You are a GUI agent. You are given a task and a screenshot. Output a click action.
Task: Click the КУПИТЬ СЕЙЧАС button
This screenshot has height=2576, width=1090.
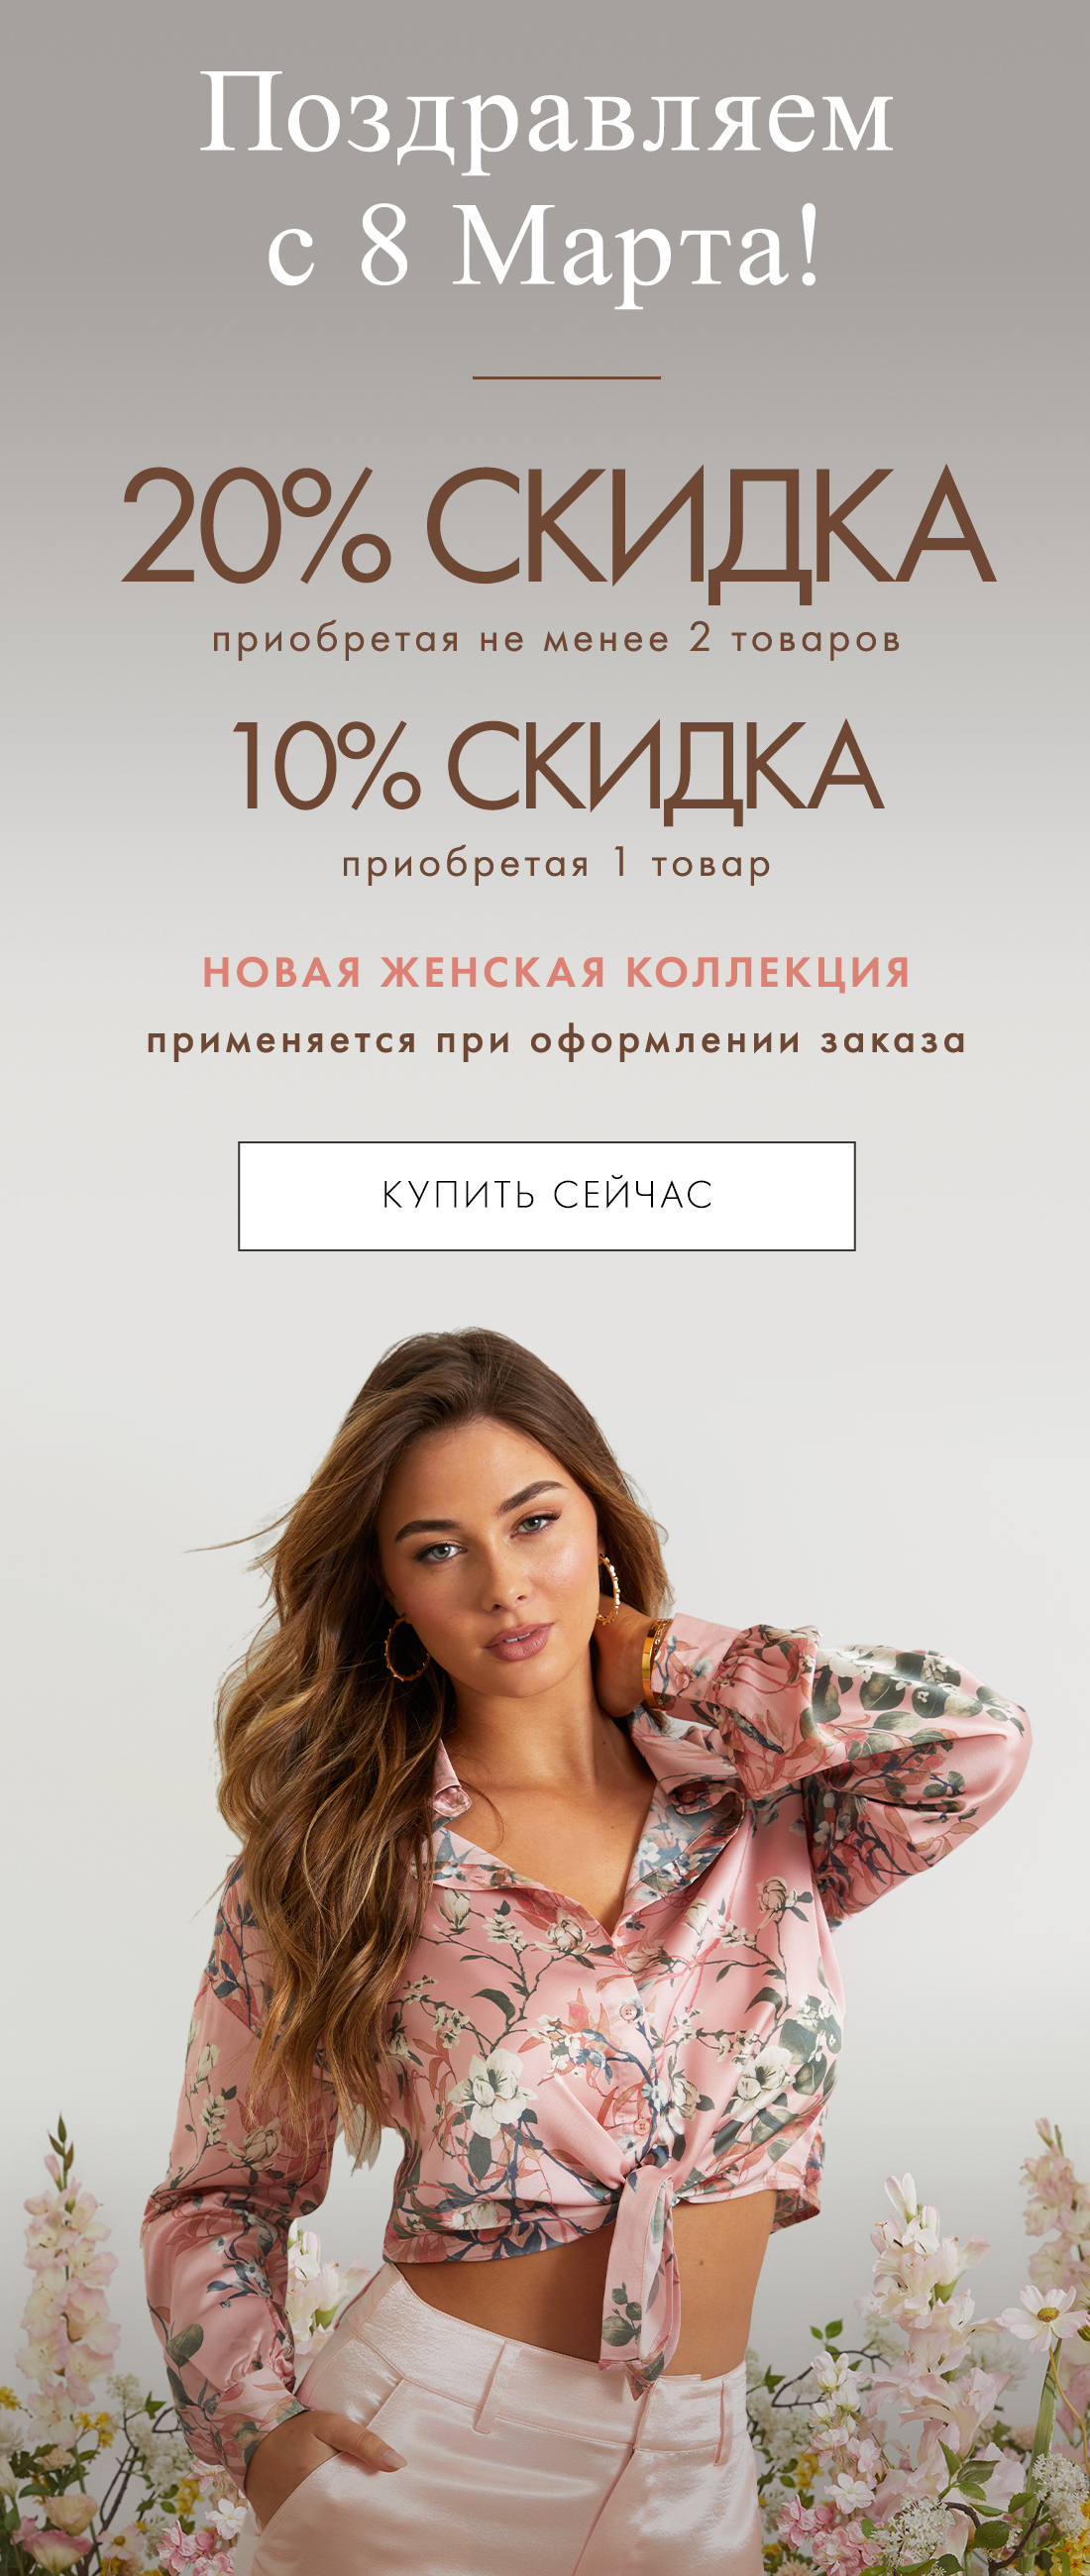point(546,1196)
